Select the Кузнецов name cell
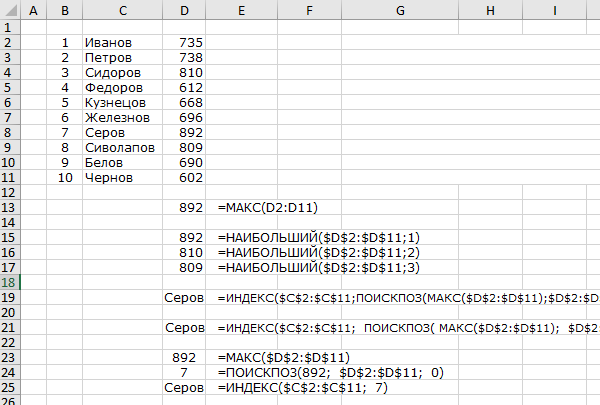 pos(117,102)
